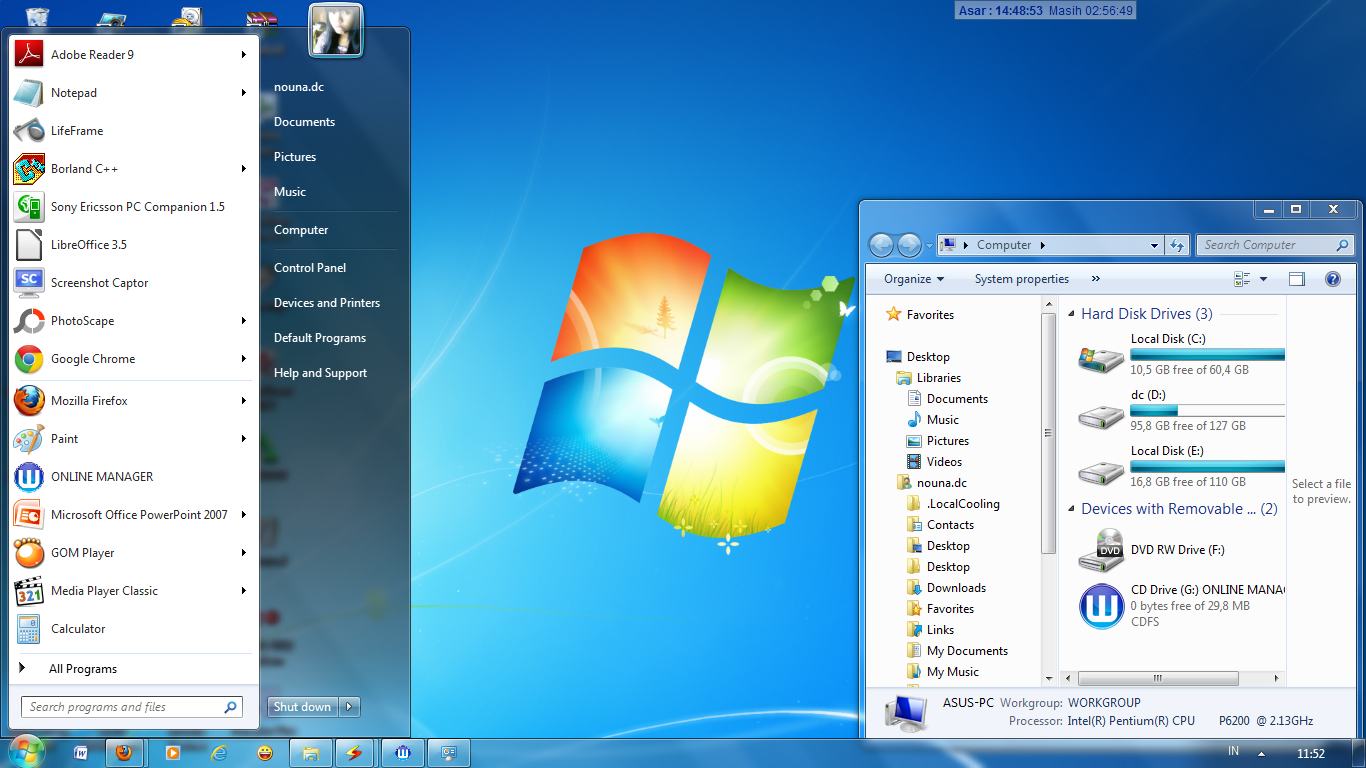The width and height of the screenshot is (1366, 768).
Task: Expand the Google Chrome jump list arrow
Action: pyautogui.click(x=243, y=359)
